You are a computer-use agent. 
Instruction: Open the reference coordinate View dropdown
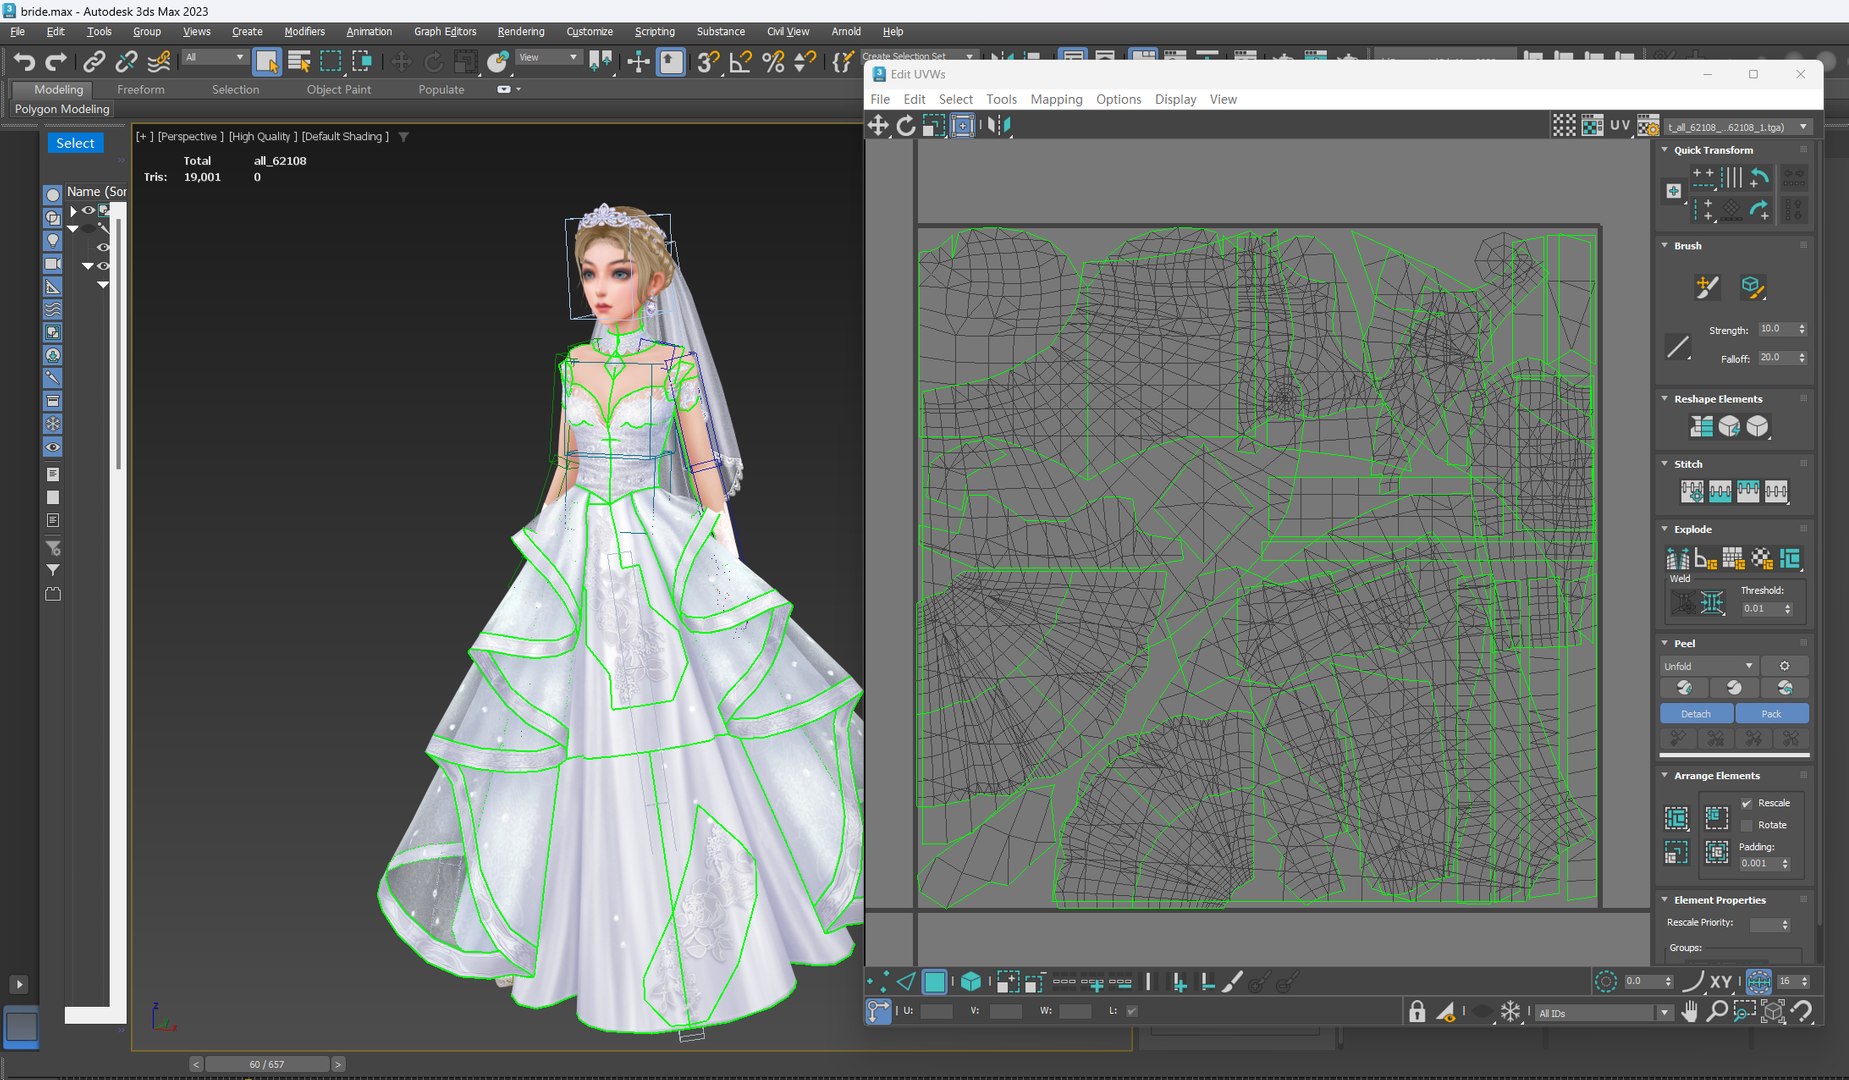[x=548, y=58]
